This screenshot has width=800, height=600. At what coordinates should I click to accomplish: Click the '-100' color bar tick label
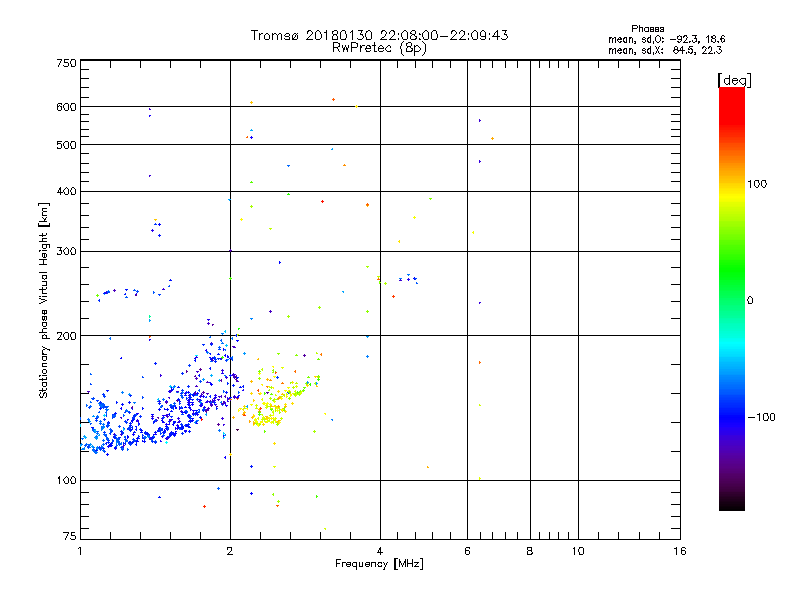pyautogui.click(x=761, y=417)
